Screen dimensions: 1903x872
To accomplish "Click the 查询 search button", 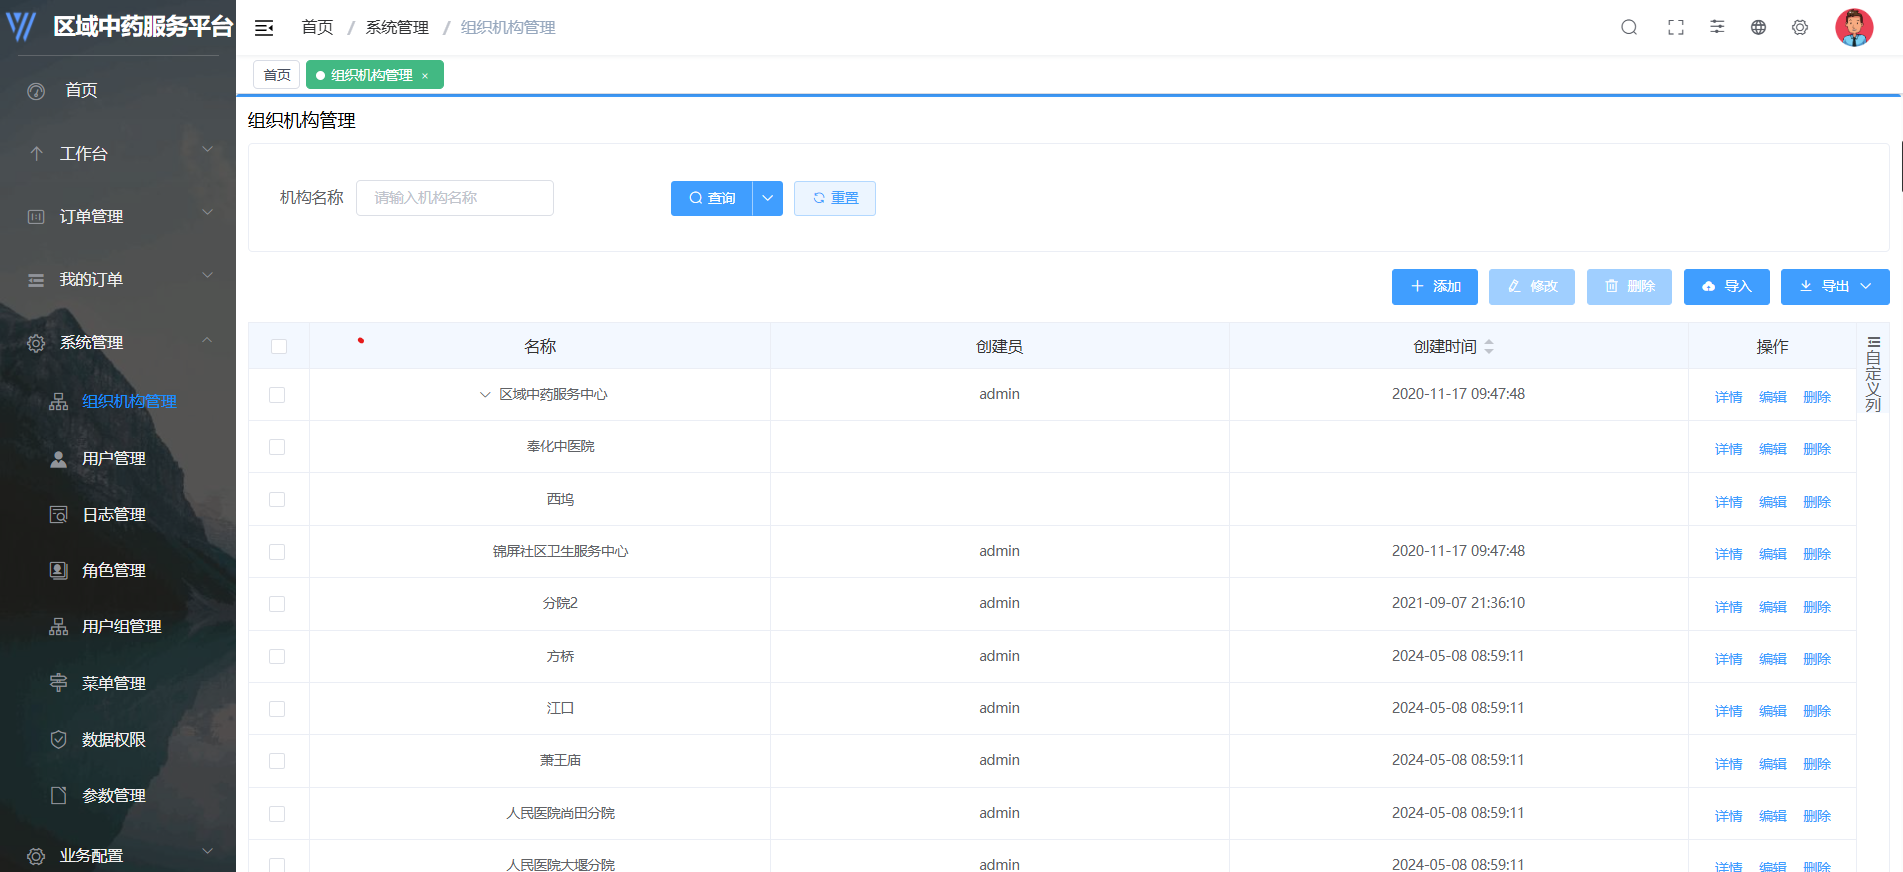I will [712, 198].
